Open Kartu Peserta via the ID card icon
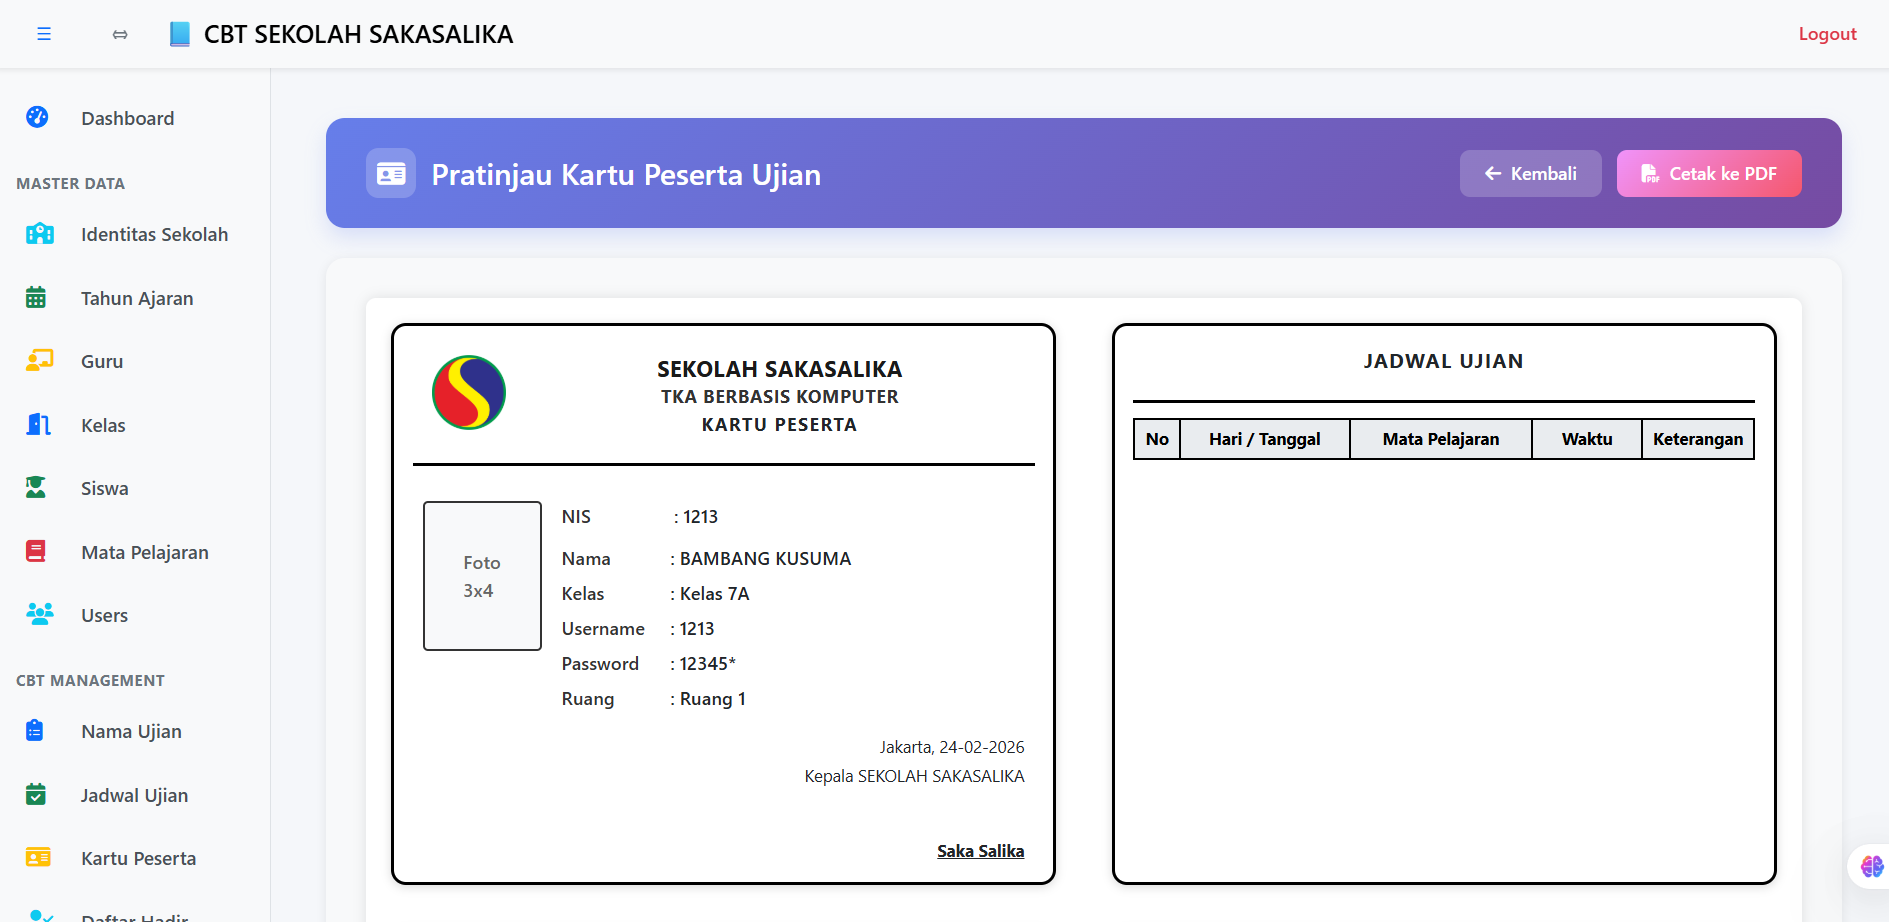This screenshot has width=1889, height=922. coord(39,858)
